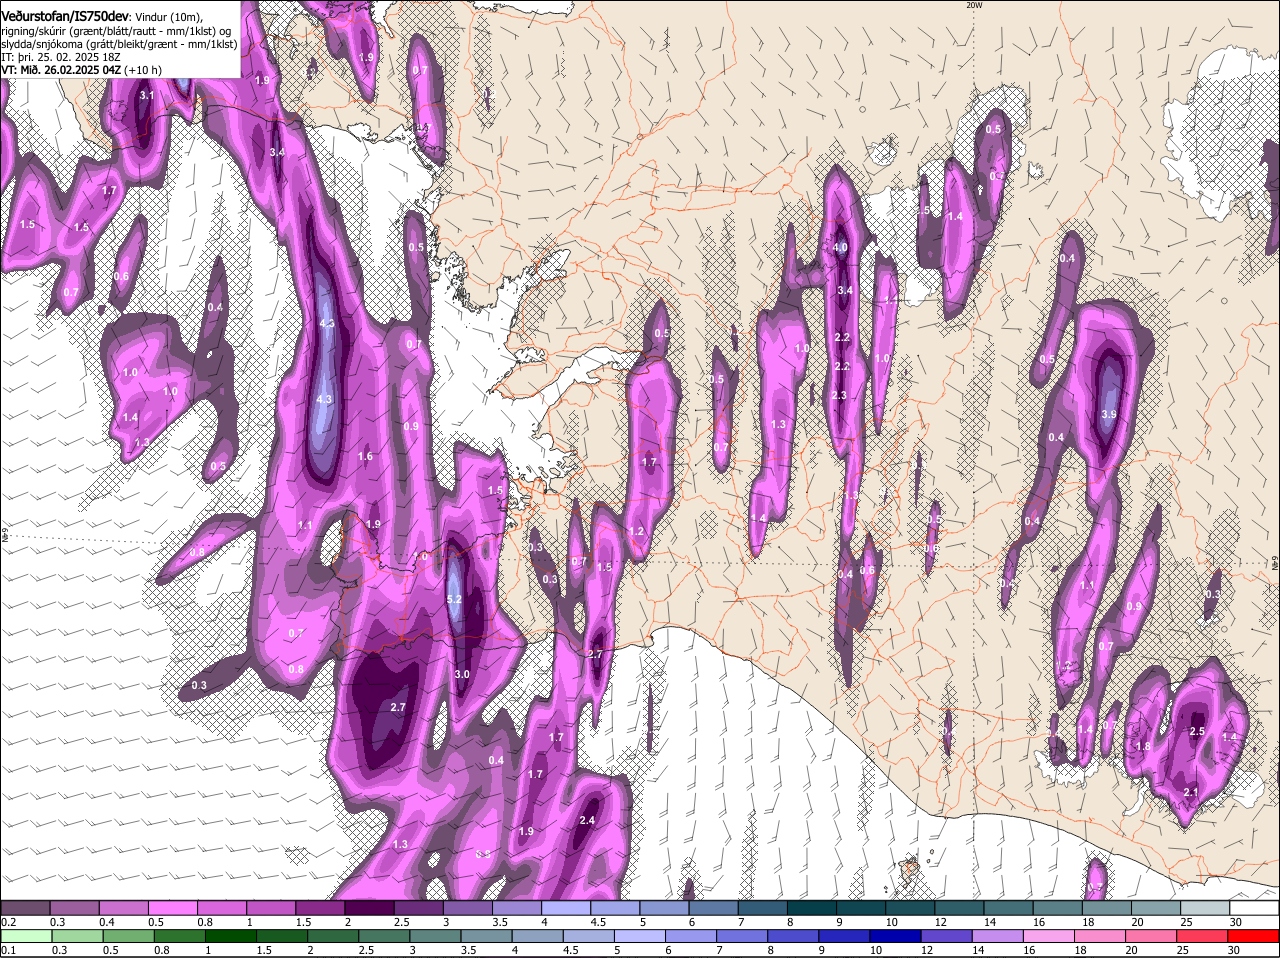Screen dimensions: 1280x958
Task: Click the 1.6 precipitation value on the map
Action: click(365, 456)
